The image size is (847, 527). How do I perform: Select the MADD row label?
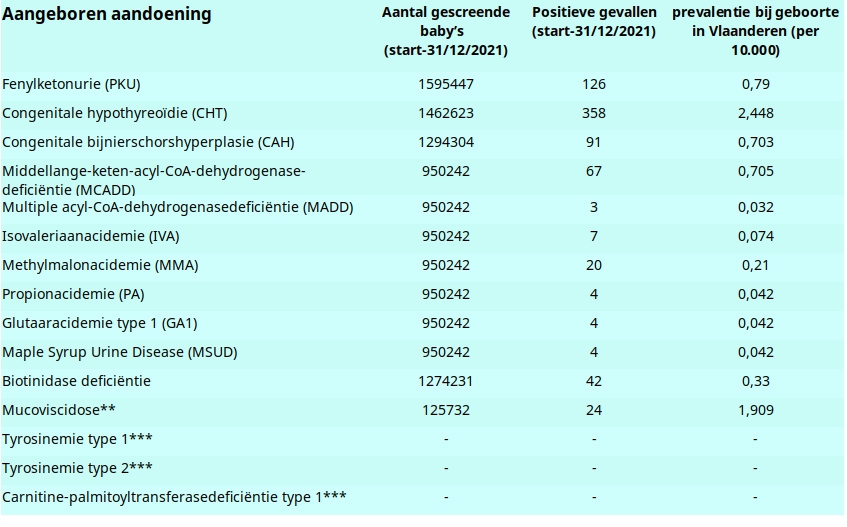(177, 207)
